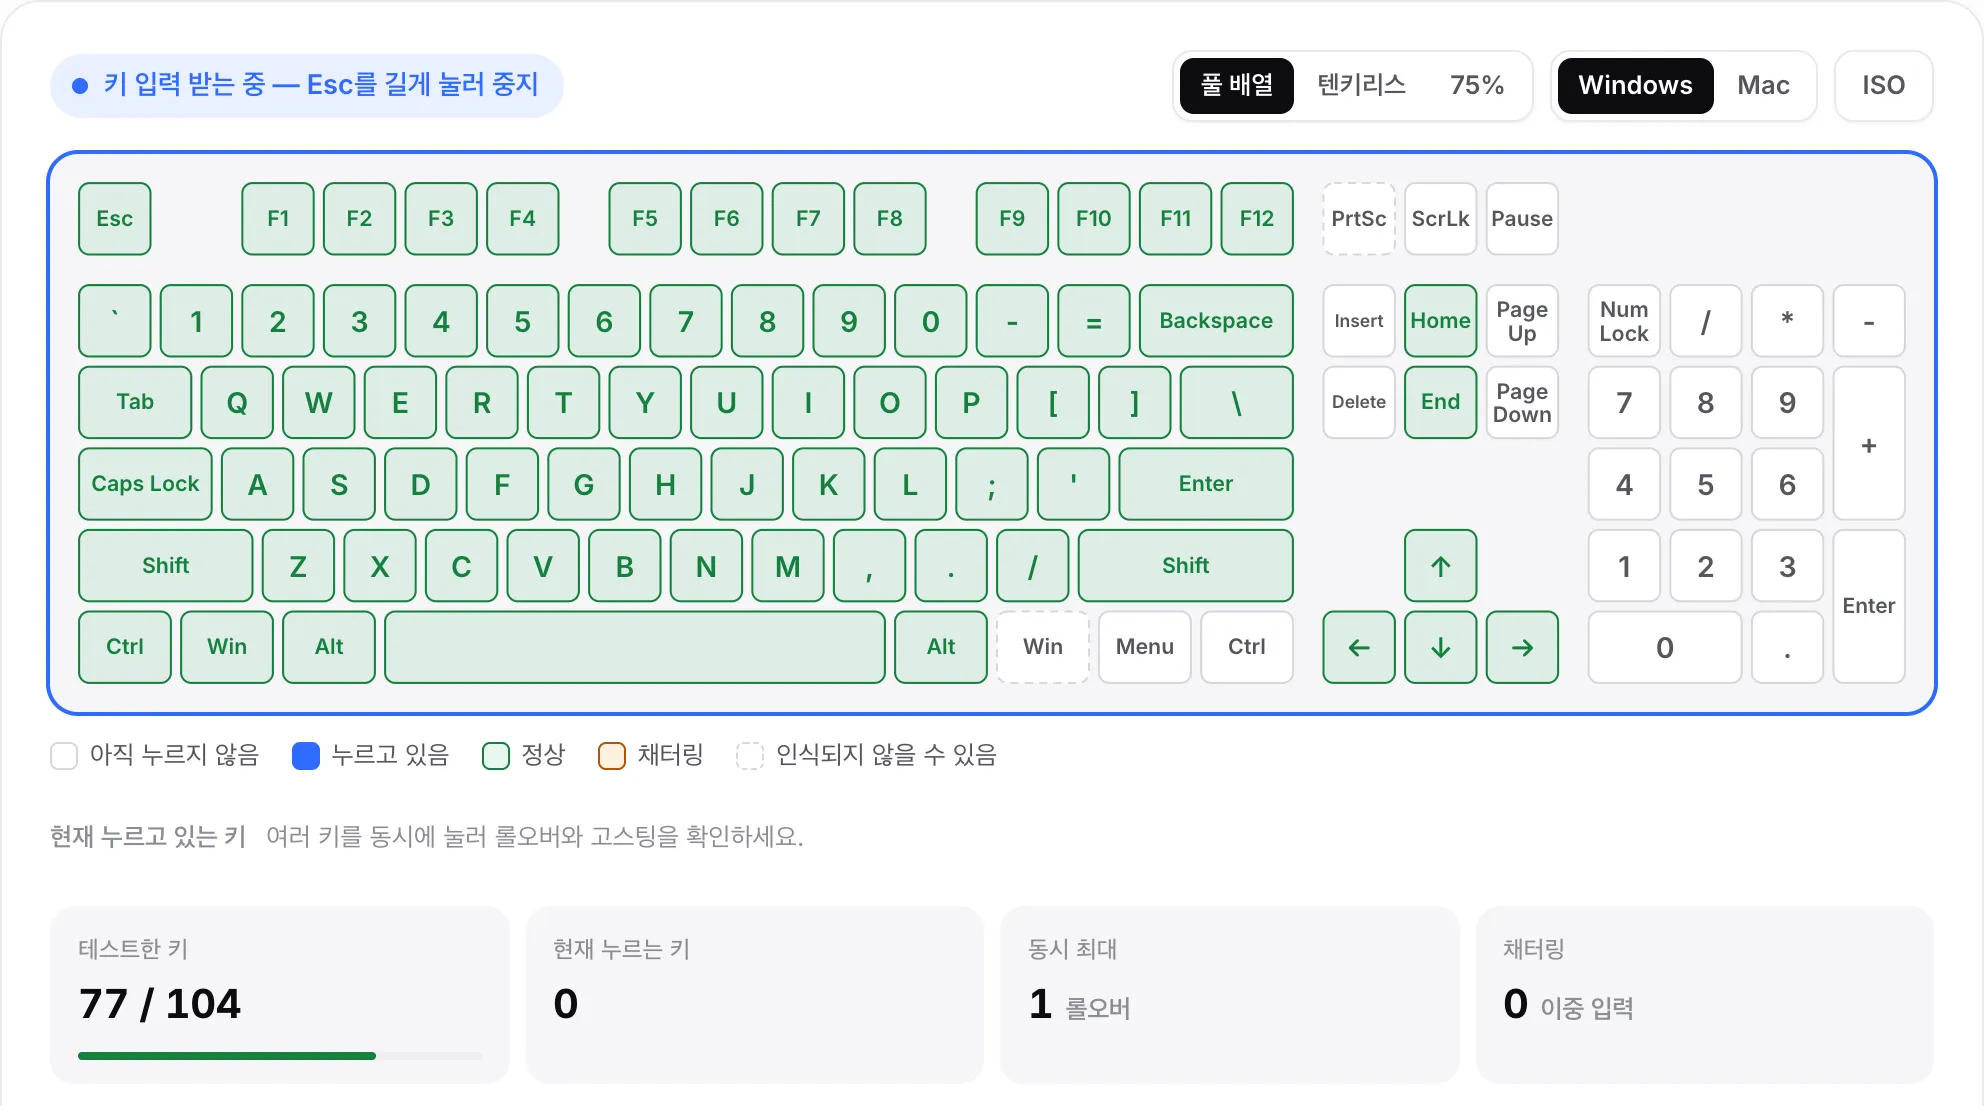Select the Windows key mapping
This screenshot has height=1106, width=1984.
[1635, 85]
